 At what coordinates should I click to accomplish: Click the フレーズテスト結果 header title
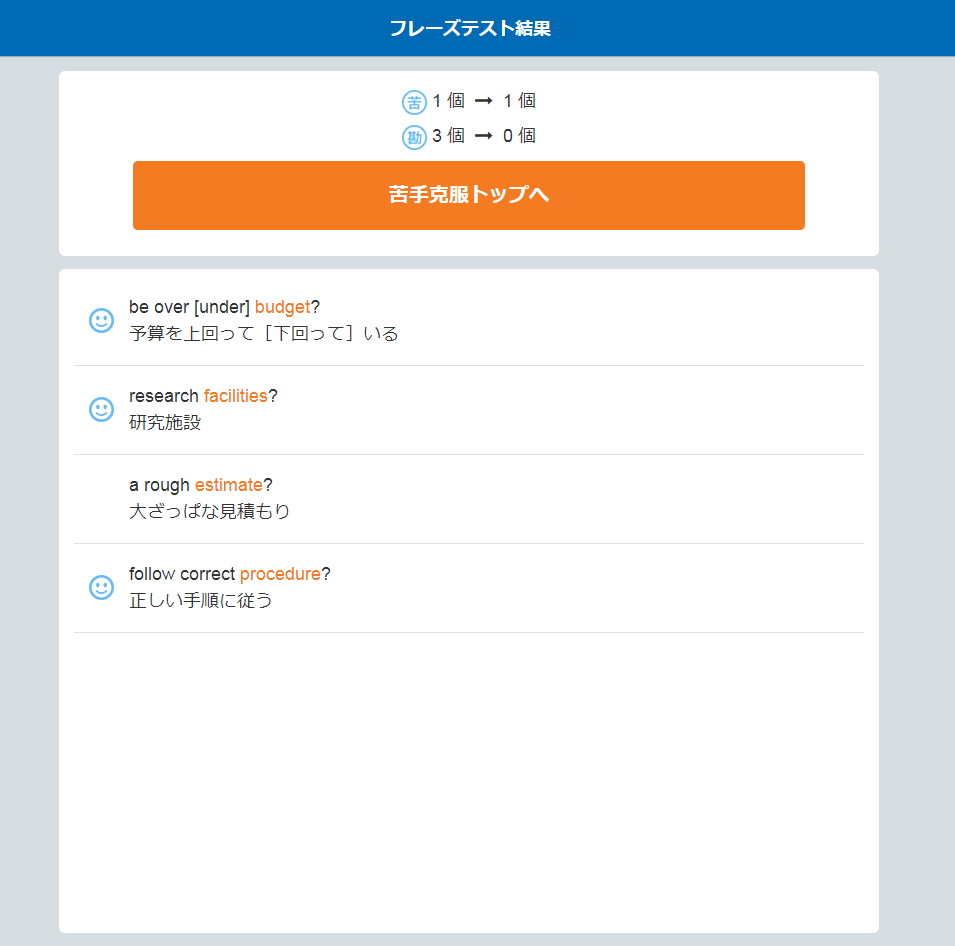(x=470, y=28)
